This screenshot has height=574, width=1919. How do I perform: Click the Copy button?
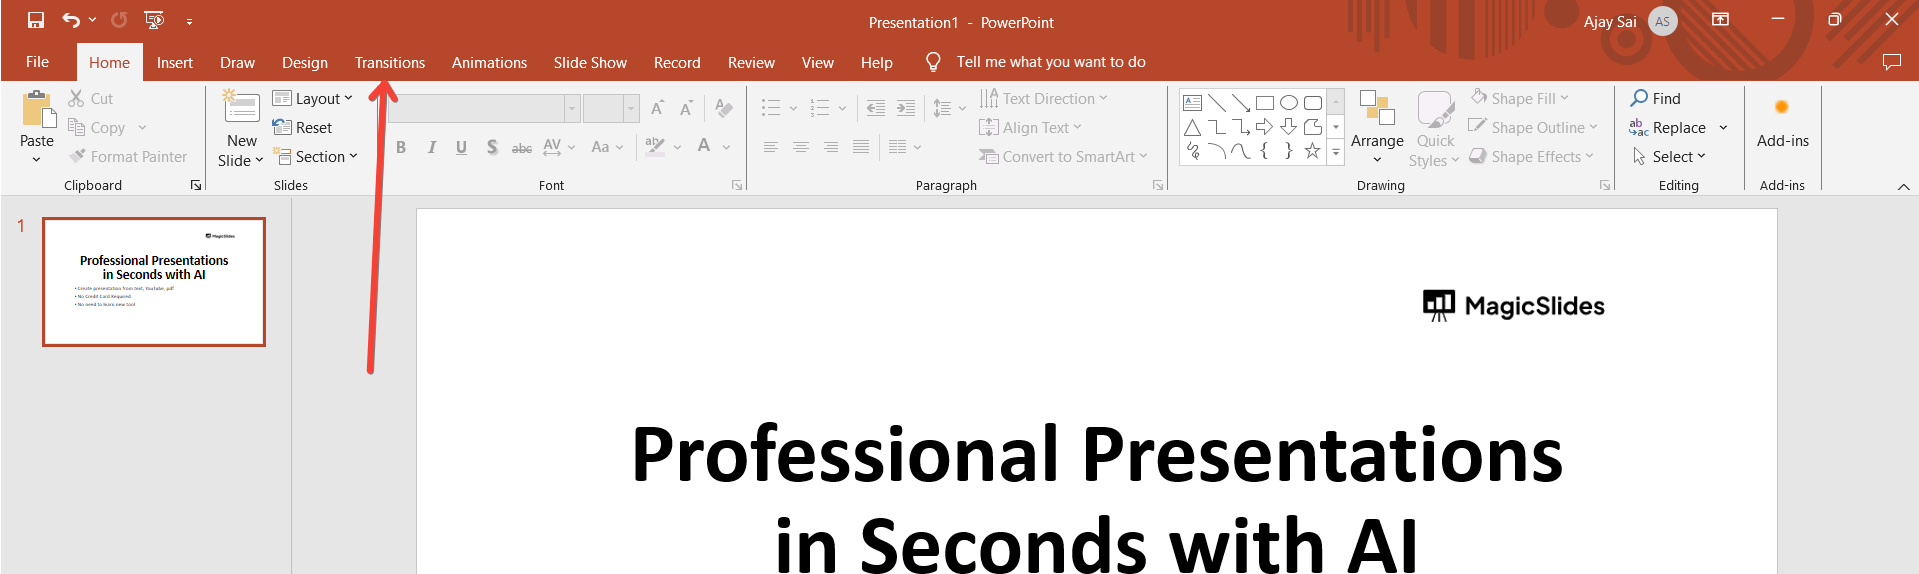point(97,127)
